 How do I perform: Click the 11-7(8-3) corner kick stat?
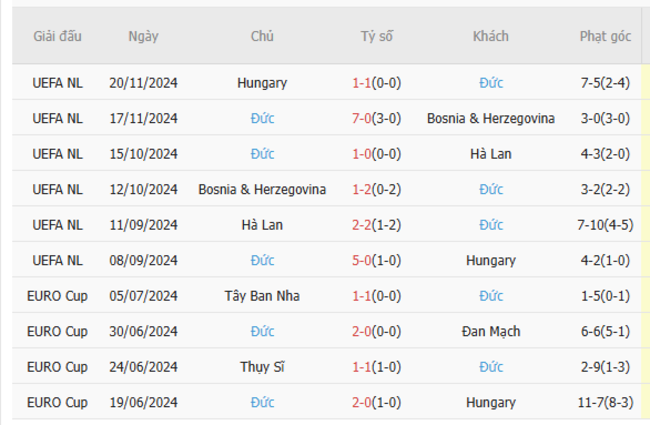tap(605, 403)
